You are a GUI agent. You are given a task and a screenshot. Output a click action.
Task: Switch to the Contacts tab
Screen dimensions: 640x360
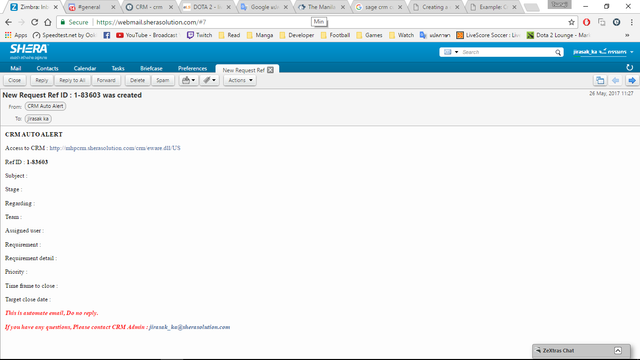point(47,68)
